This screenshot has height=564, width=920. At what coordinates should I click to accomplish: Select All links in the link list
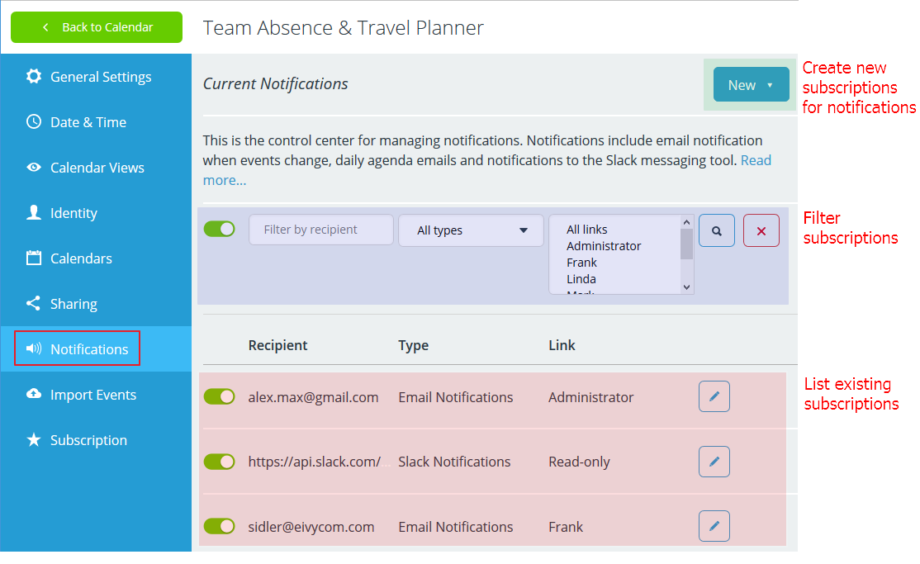(x=587, y=229)
